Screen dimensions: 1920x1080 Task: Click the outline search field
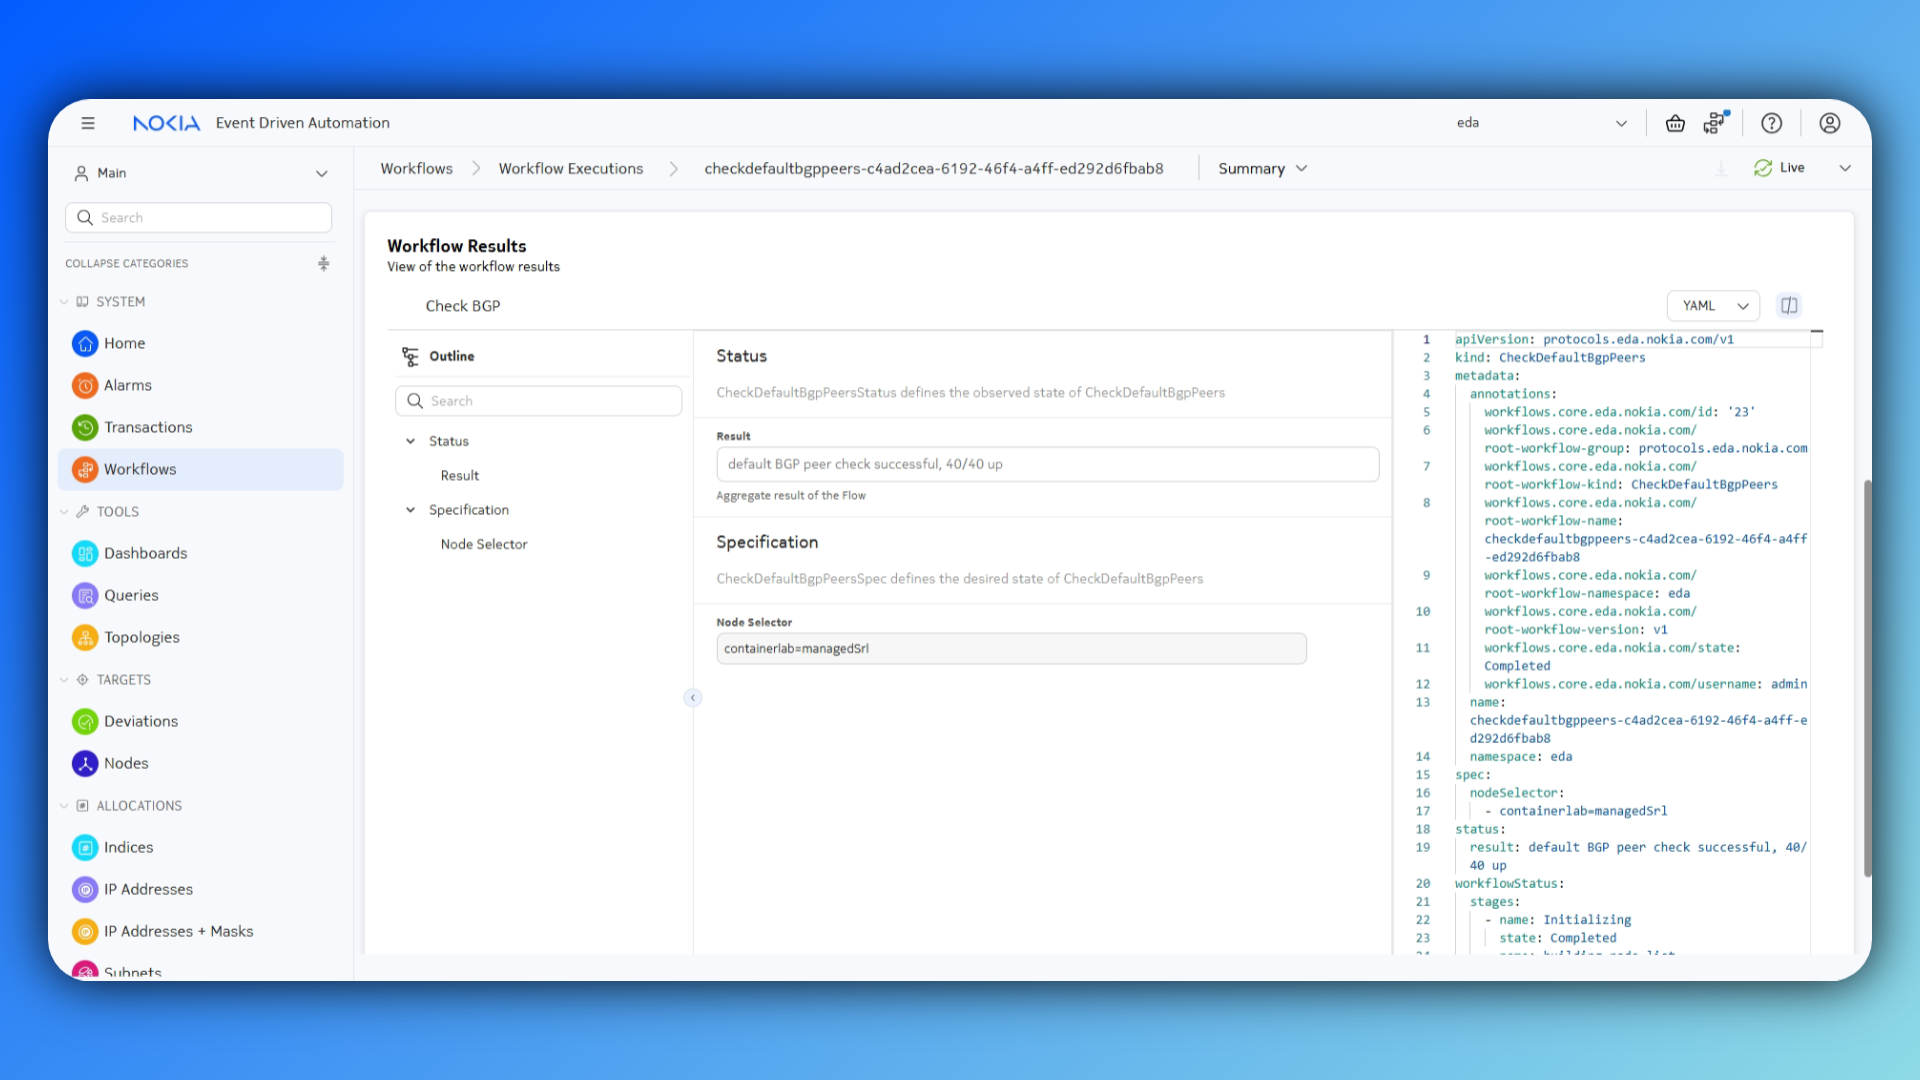(540, 401)
